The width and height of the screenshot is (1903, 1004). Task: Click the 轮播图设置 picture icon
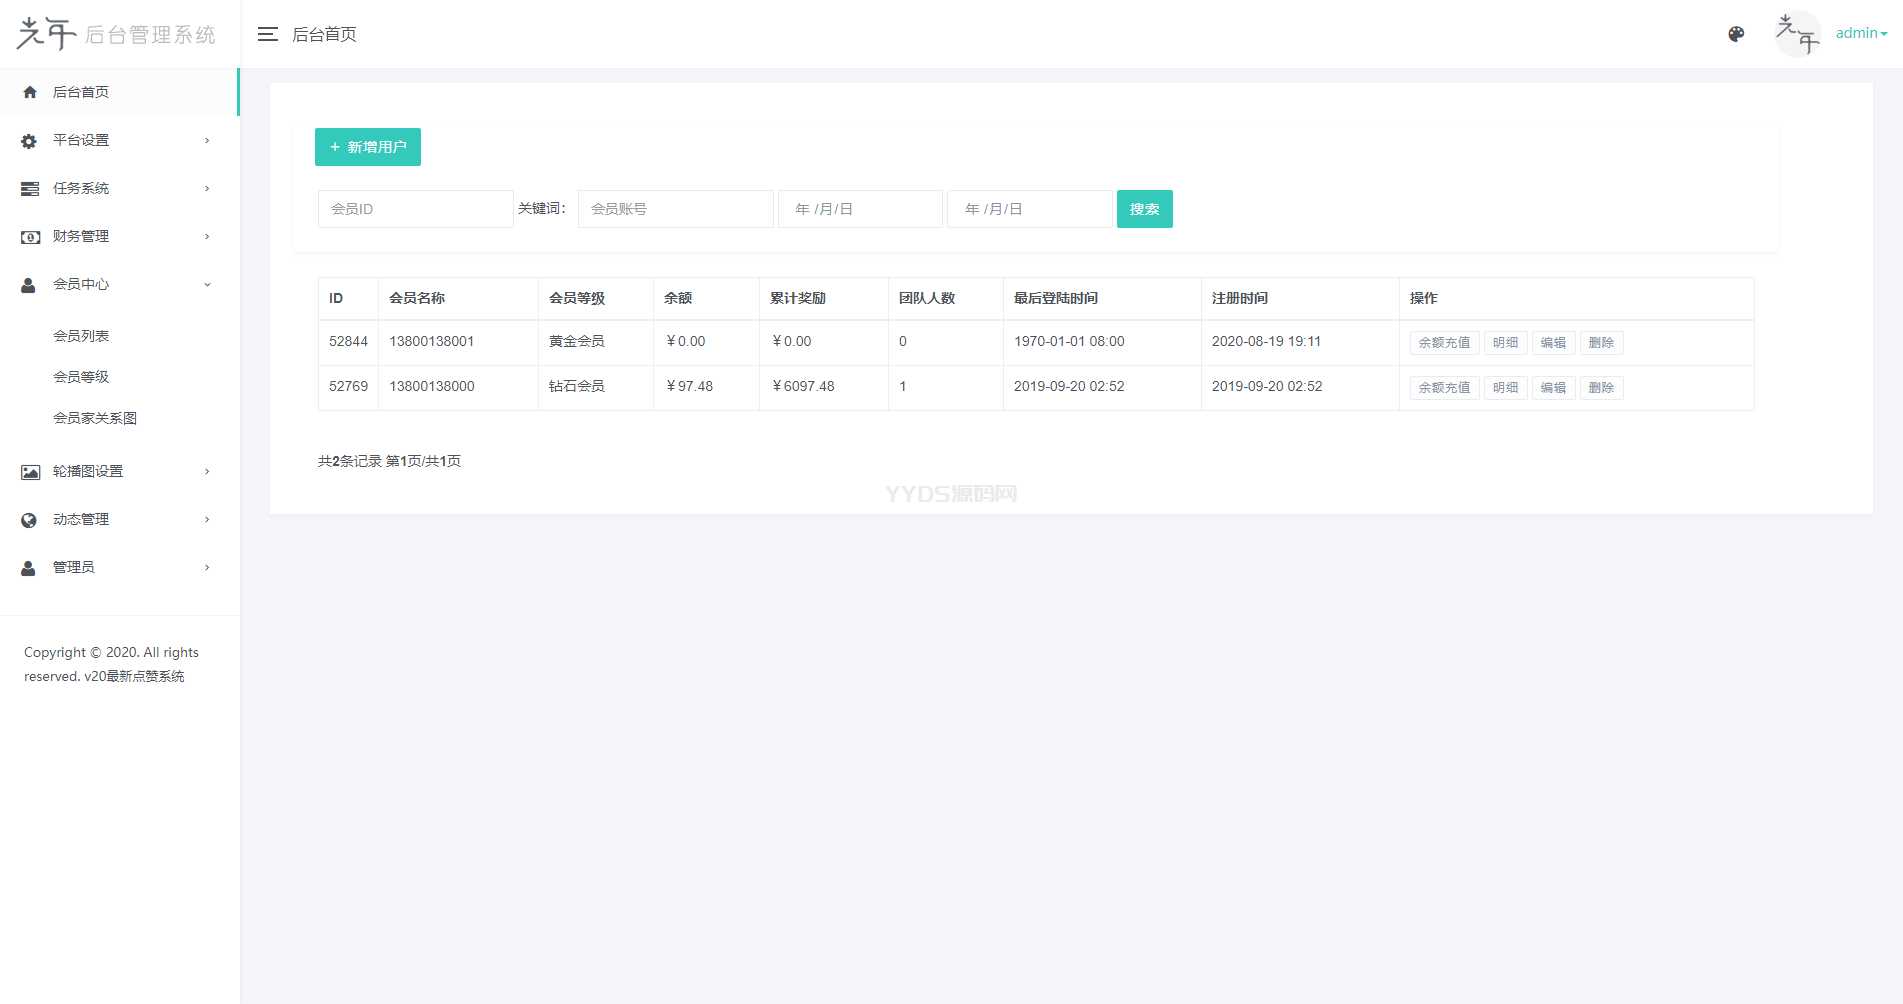pos(30,472)
